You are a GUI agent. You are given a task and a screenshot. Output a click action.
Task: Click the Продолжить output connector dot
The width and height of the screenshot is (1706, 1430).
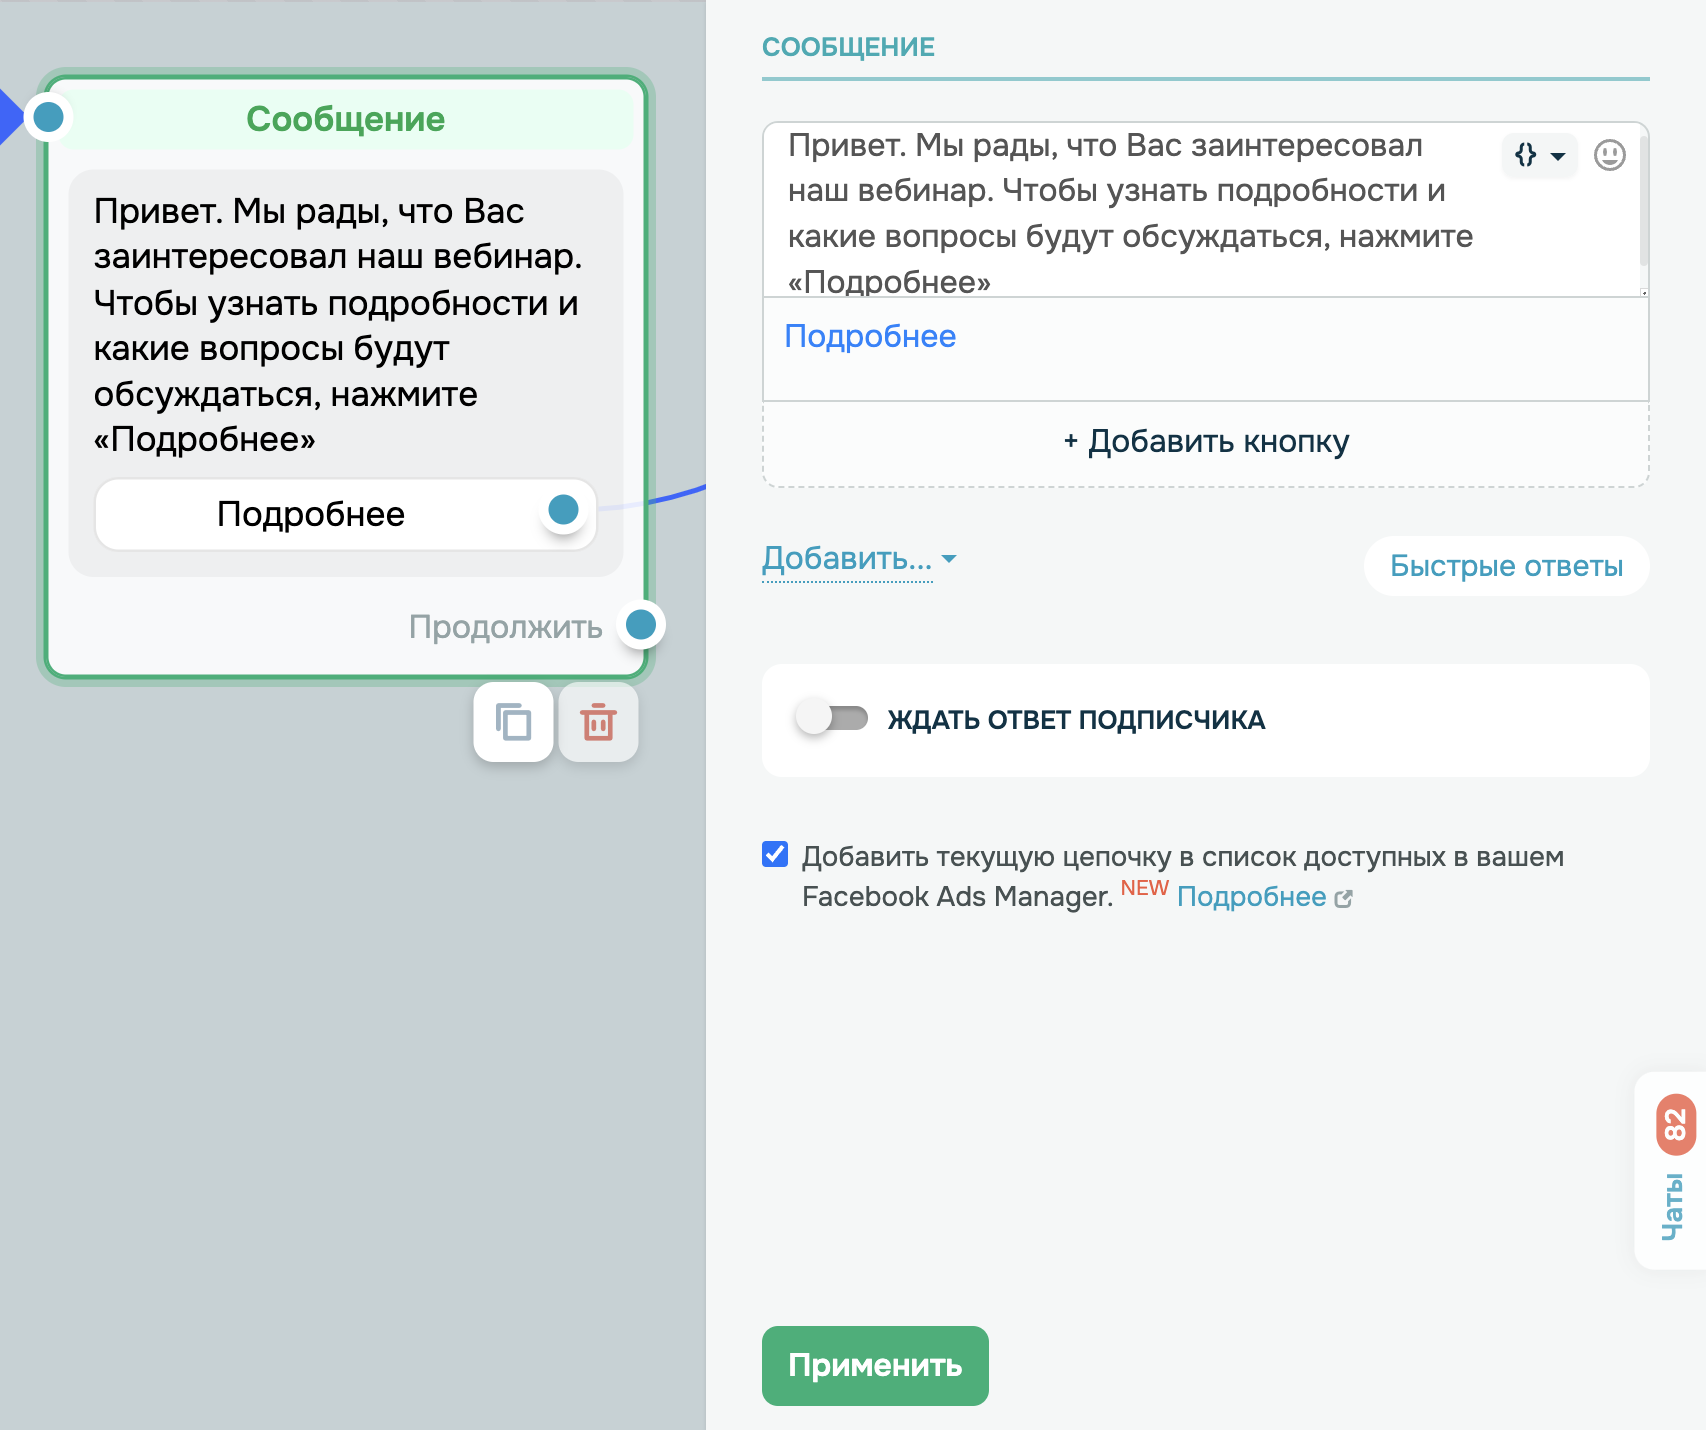(641, 624)
